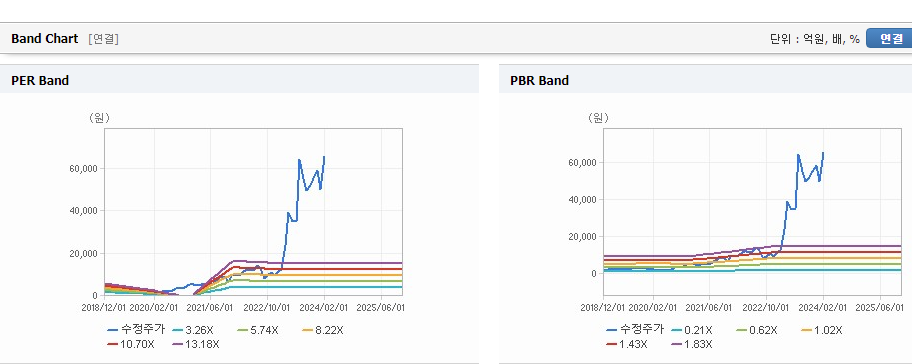Screen dimensions: 912x364
Task: Toggle 10.70X legend series in PER Band
Action: (131, 344)
